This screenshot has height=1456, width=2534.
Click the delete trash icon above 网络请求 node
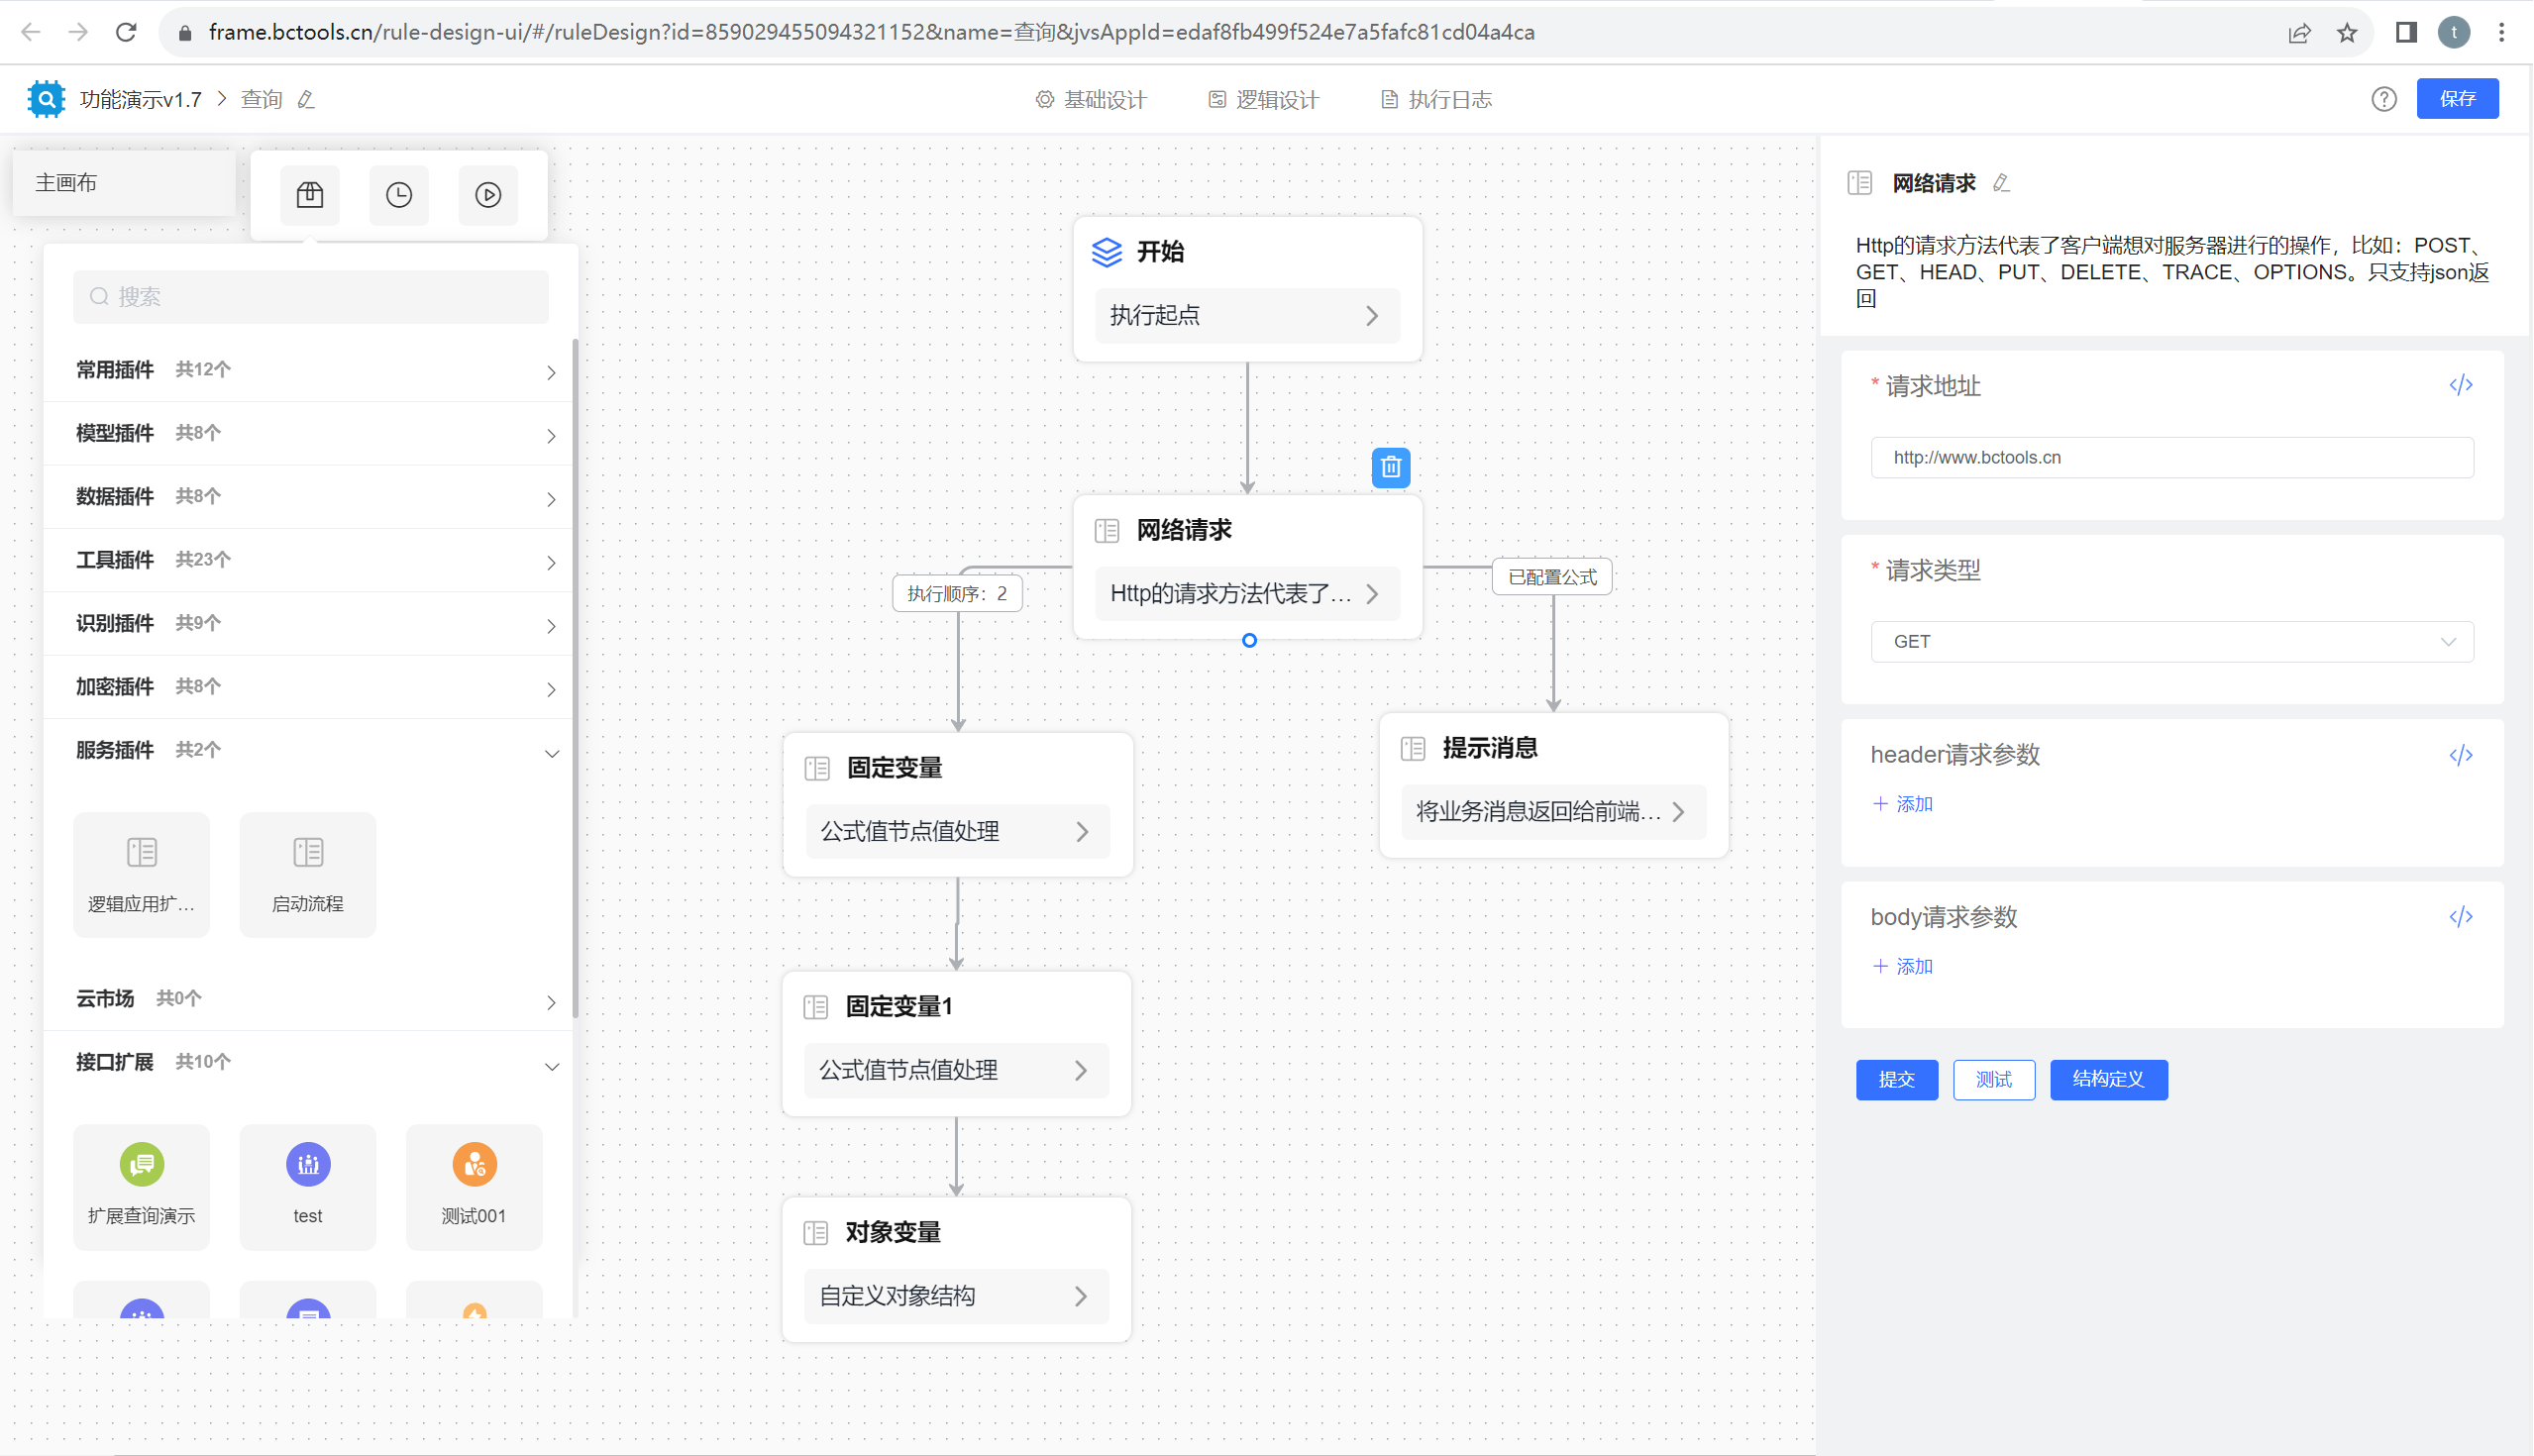click(x=1390, y=467)
